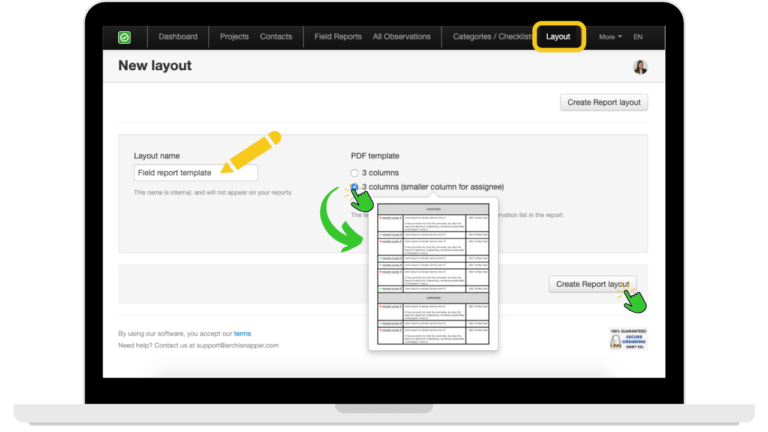This screenshot has height=432, width=768.
Task: Focus the Layout name input field
Action: point(195,173)
